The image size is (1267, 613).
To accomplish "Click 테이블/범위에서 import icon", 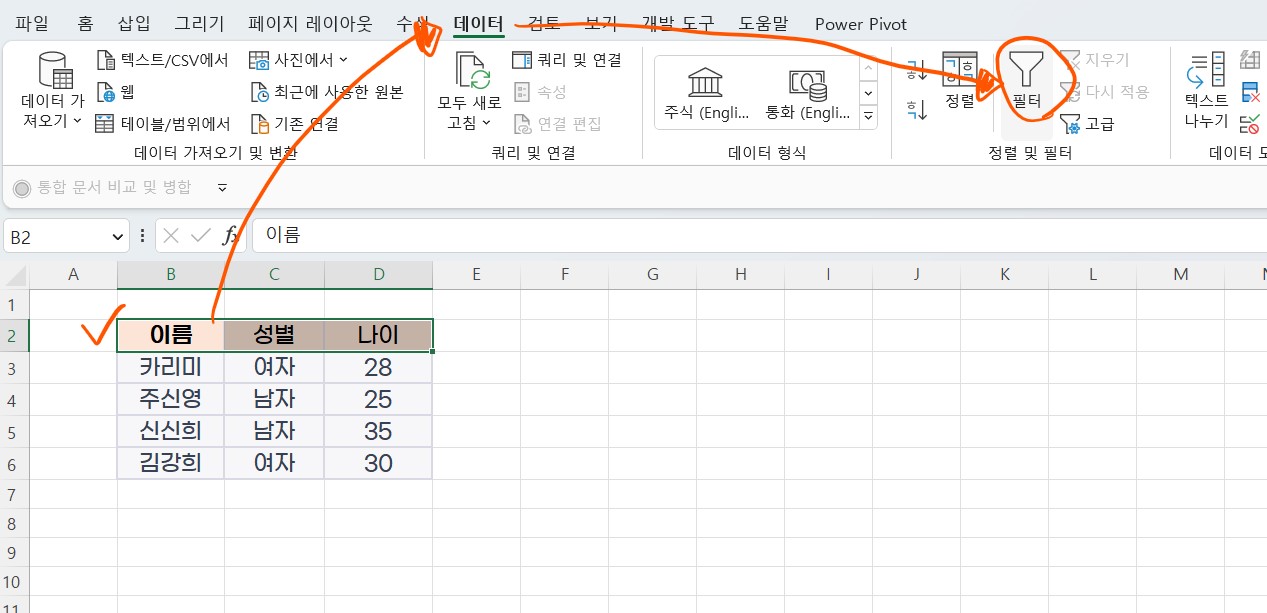I will (x=157, y=122).
